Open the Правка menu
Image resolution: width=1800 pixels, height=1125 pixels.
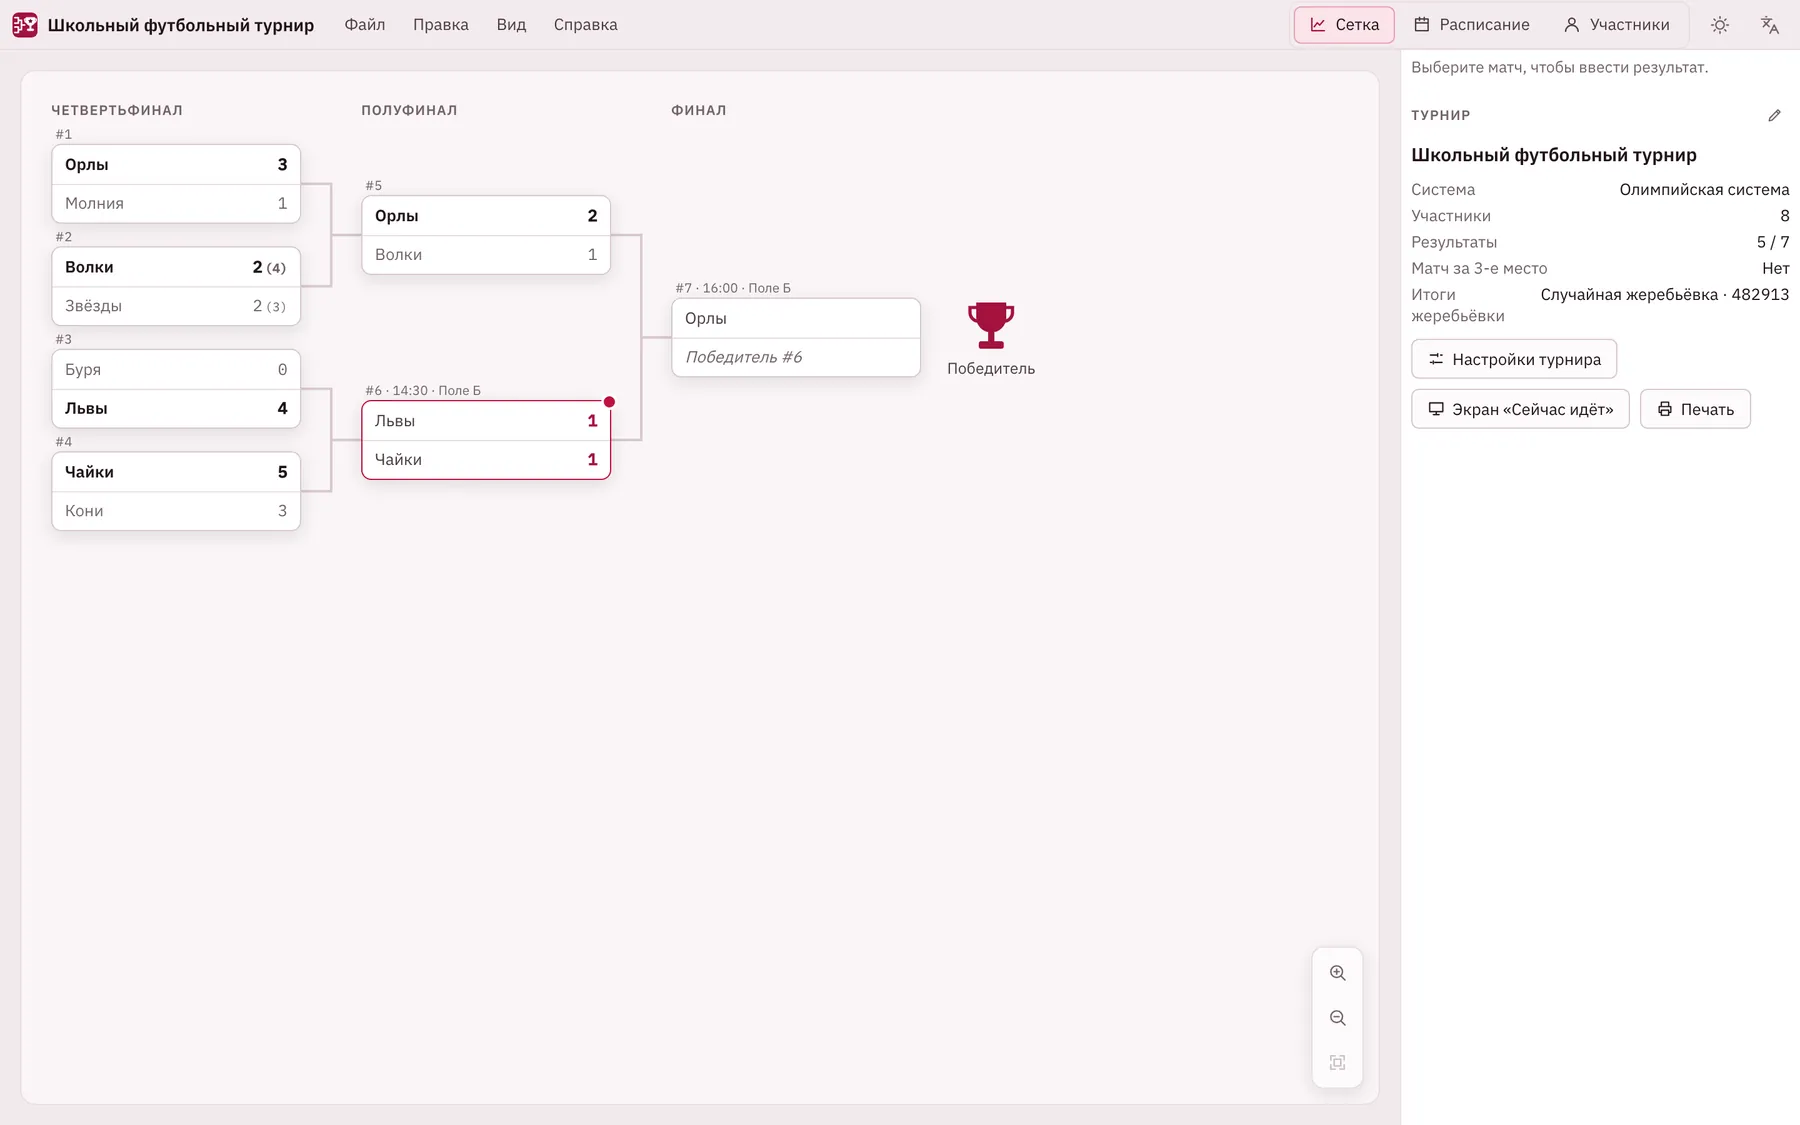441,25
